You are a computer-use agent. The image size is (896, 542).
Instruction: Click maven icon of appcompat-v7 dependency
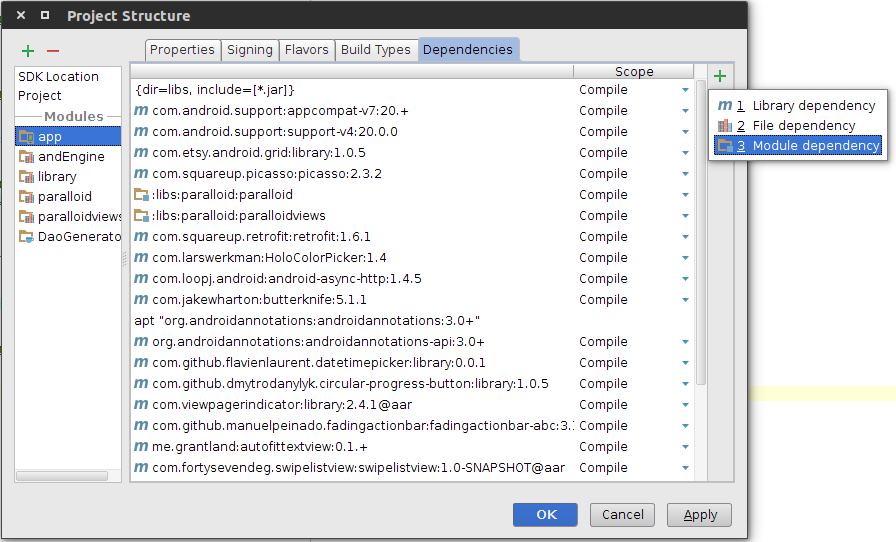point(141,110)
